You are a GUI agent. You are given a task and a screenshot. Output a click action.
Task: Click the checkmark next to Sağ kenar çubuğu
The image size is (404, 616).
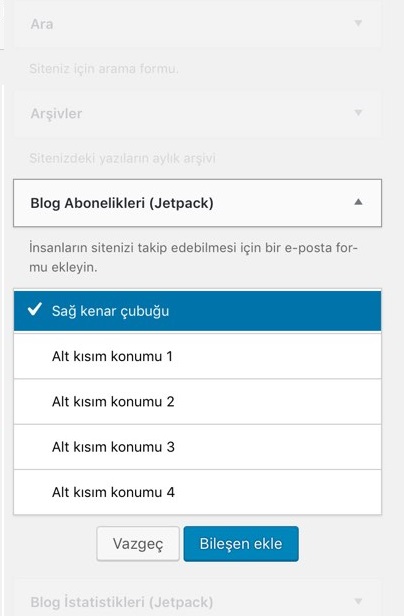coord(35,310)
